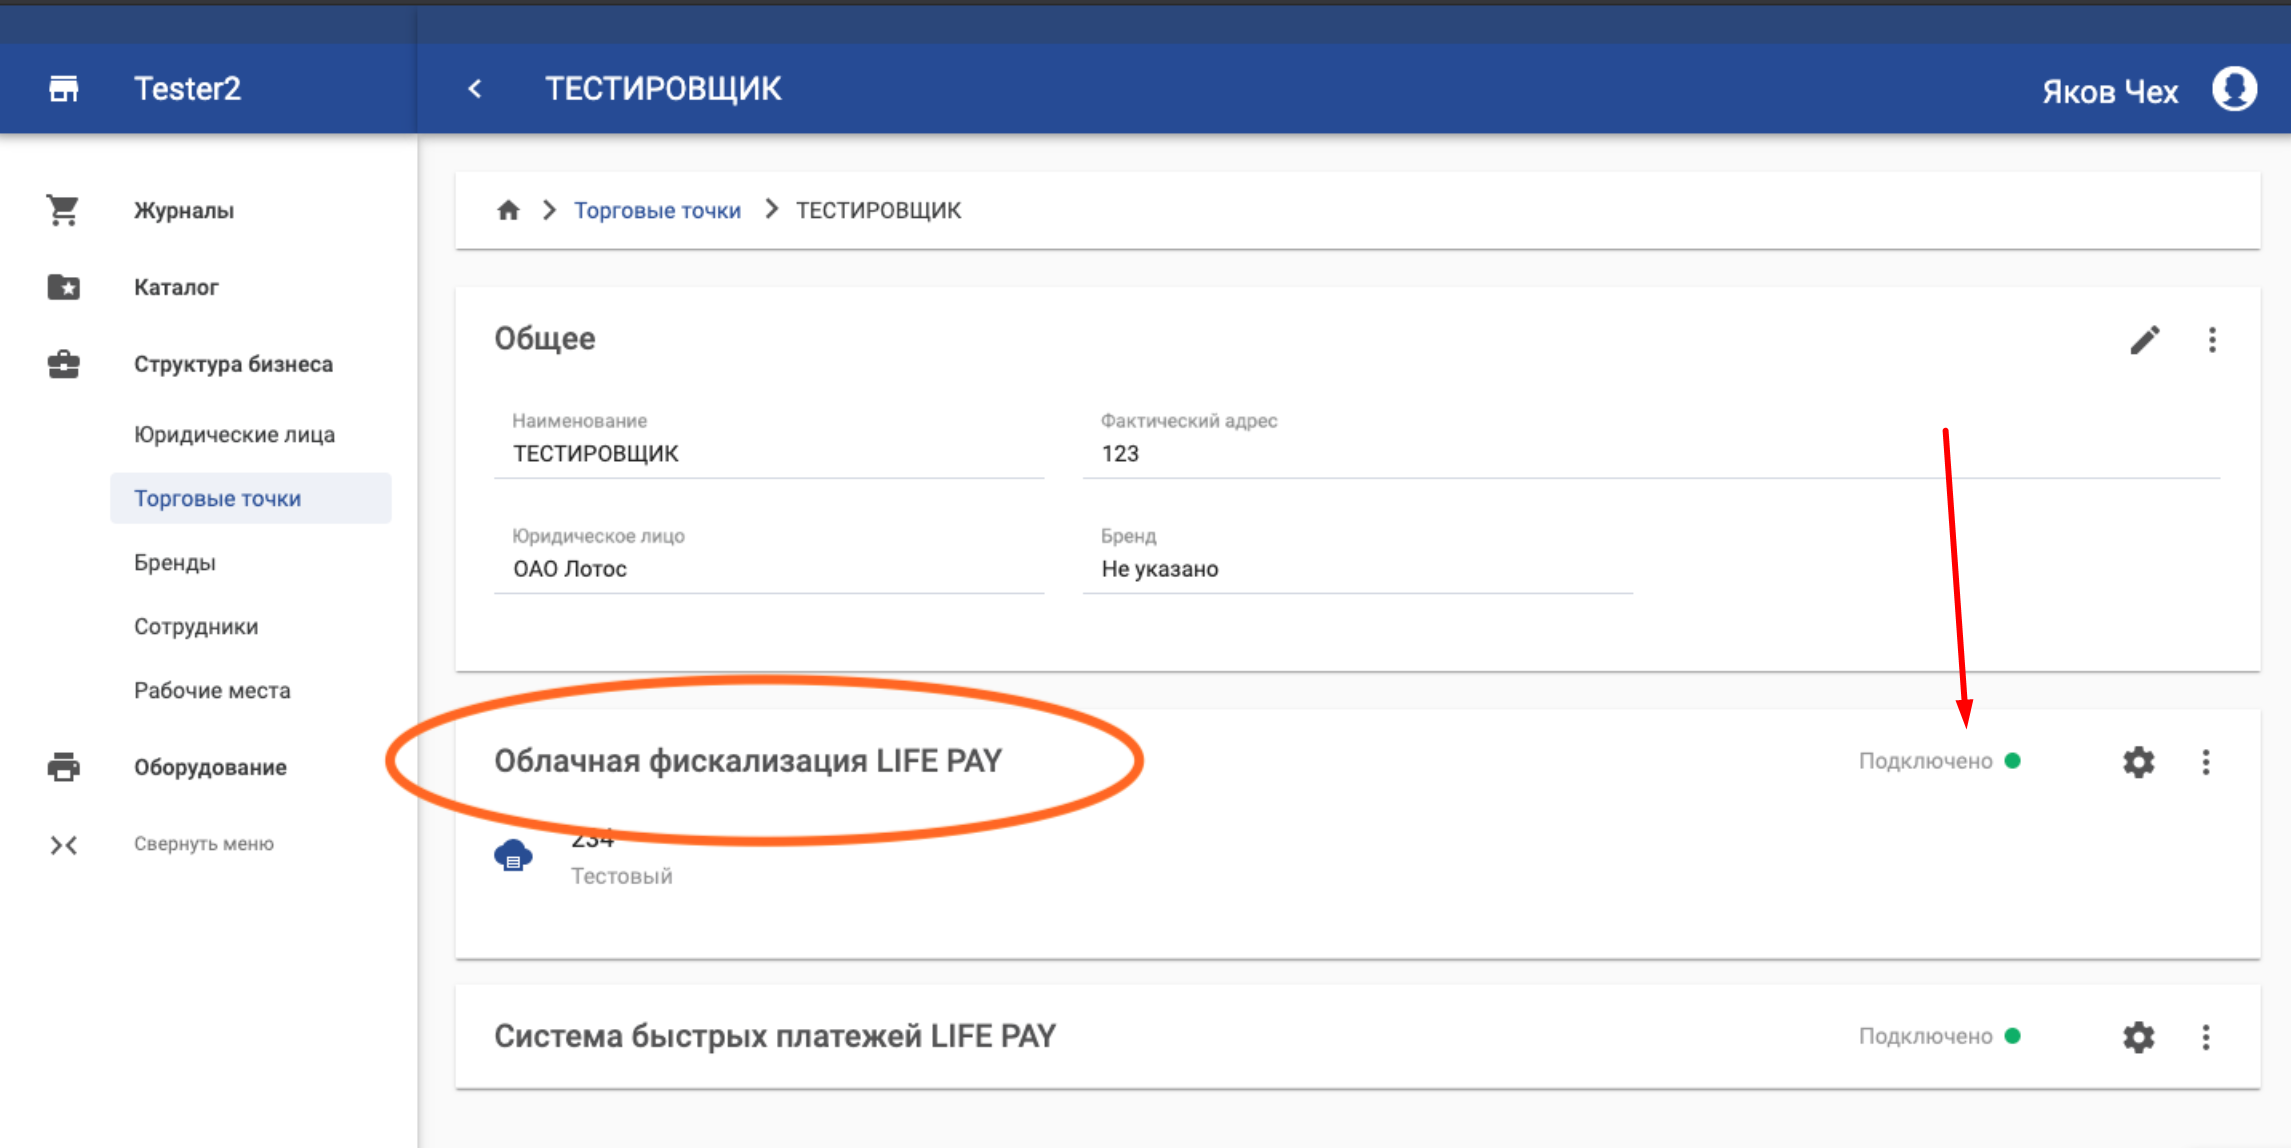Image resolution: width=2291 pixels, height=1148 pixels.
Task: Click the Общее section heading
Action: point(544,338)
